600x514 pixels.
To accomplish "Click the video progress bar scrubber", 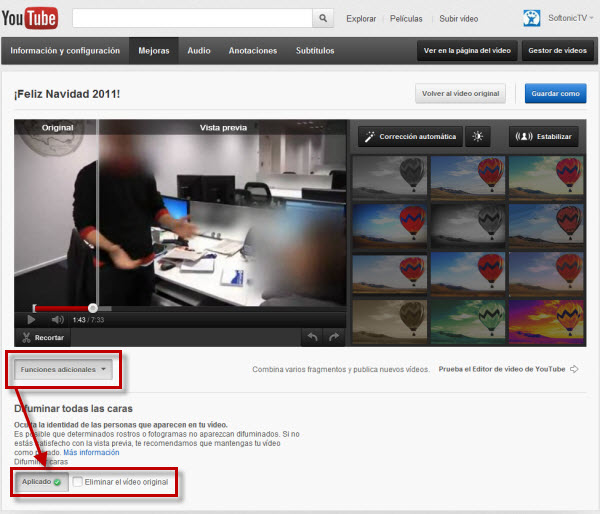I will (x=93, y=308).
